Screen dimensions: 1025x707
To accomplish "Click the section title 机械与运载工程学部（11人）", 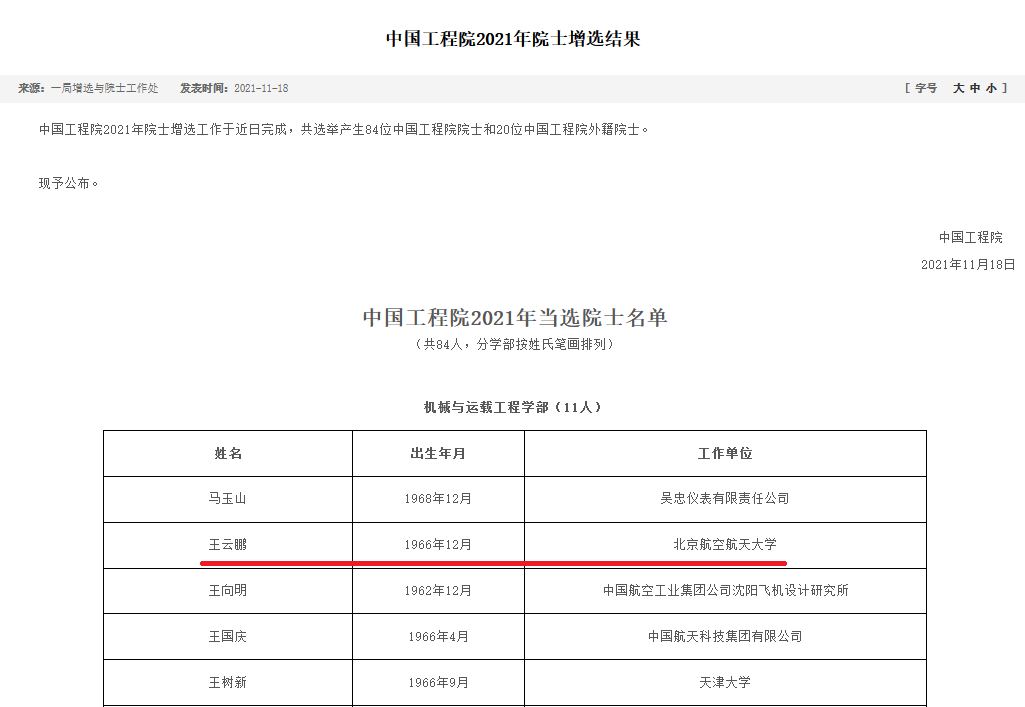I will point(514,407).
